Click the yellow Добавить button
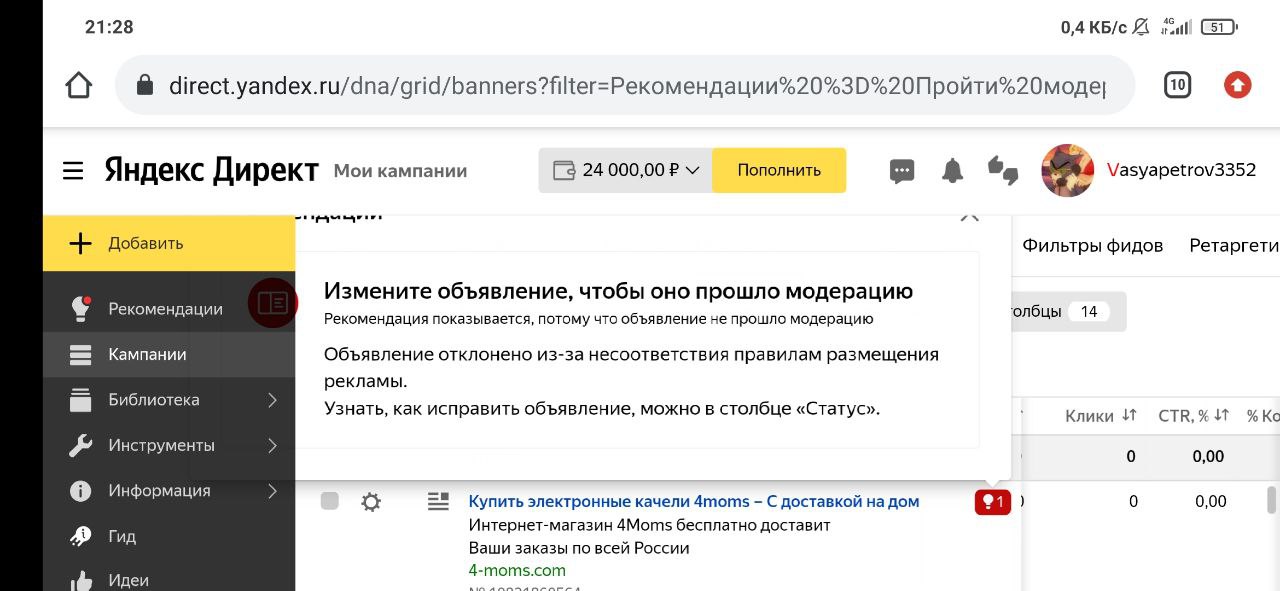This screenshot has height=591, width=1280. pos(169,243)
